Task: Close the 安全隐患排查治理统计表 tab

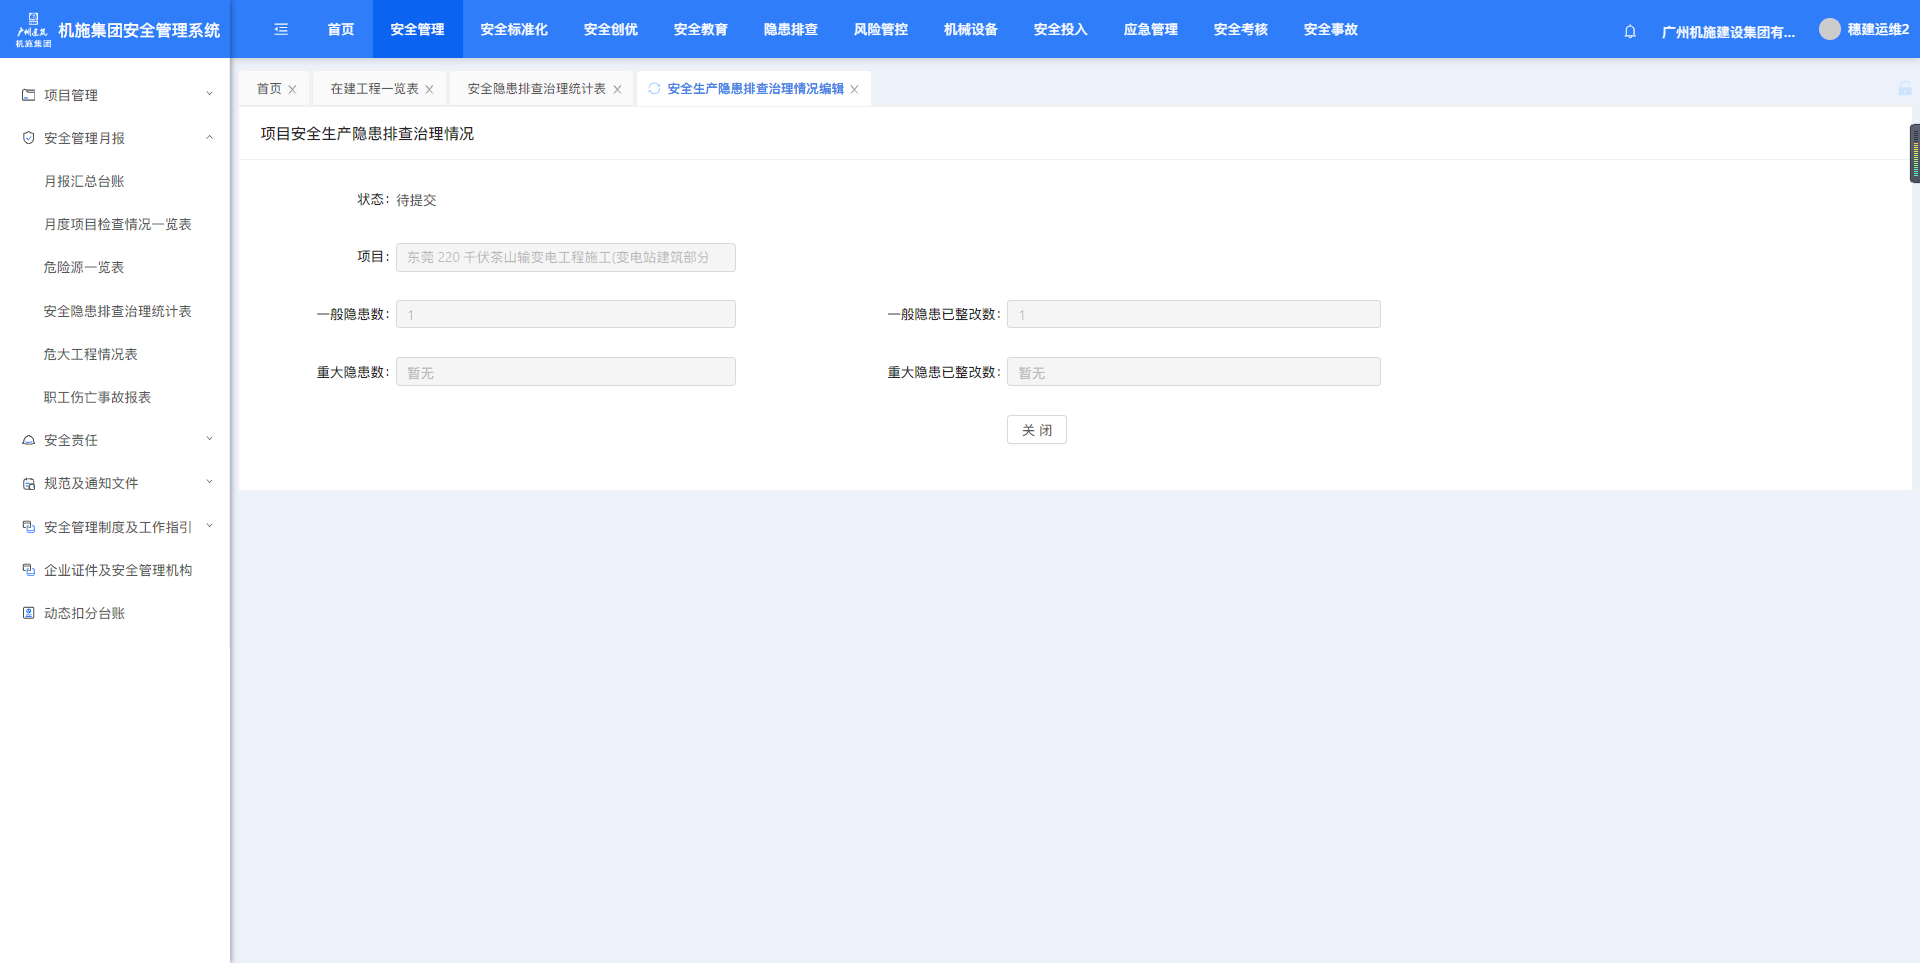Action: pyautogui.click(x=617, y=90)
